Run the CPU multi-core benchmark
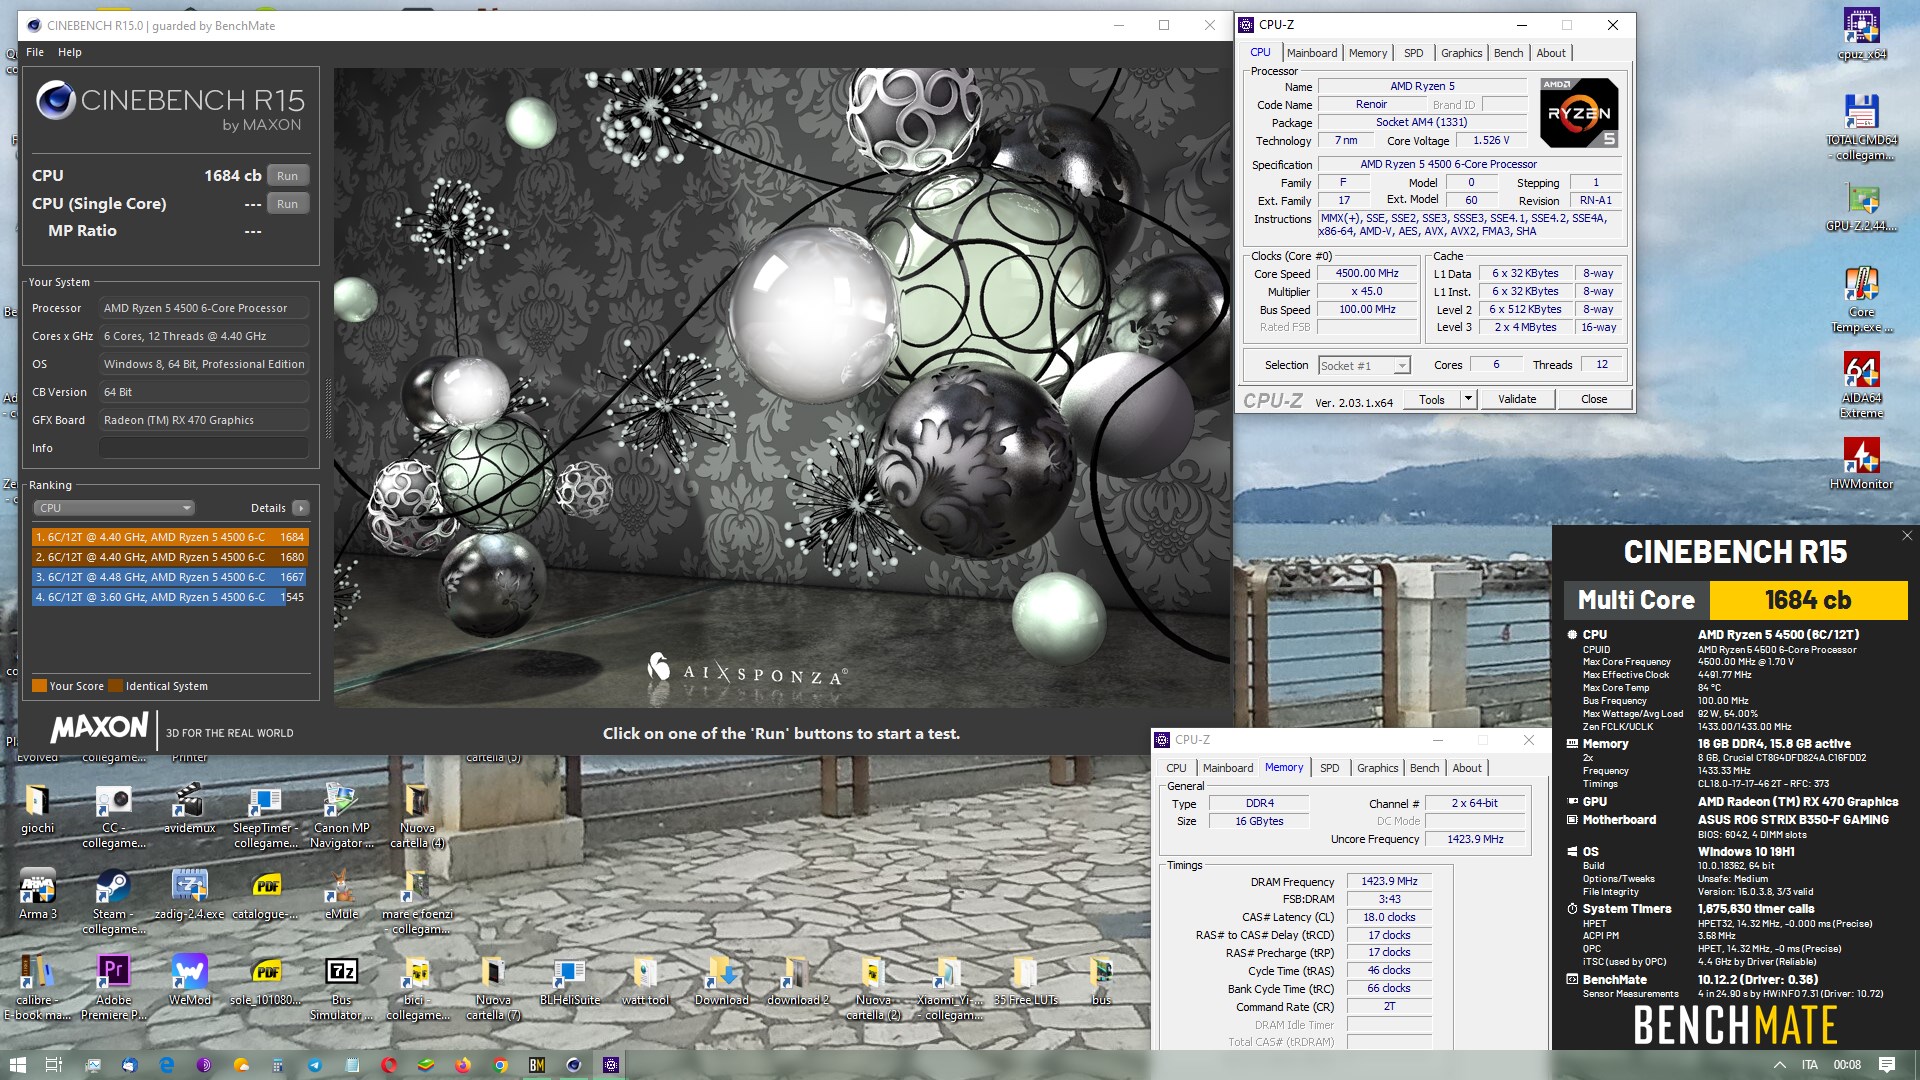The width and height of the screenshot is (1920, 1080). pyautogui.click(x=287, y=176)
